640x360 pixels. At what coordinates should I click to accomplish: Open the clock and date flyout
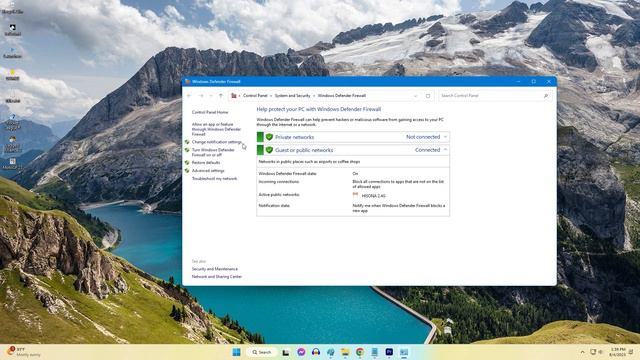[618, 352]
